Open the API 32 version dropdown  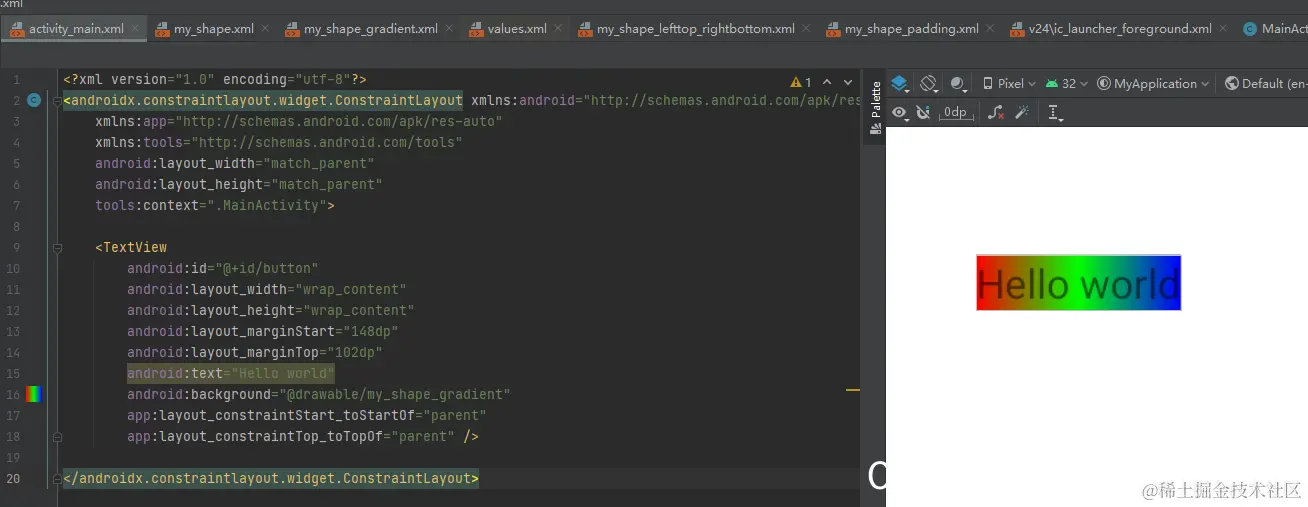pos(1067,84)
